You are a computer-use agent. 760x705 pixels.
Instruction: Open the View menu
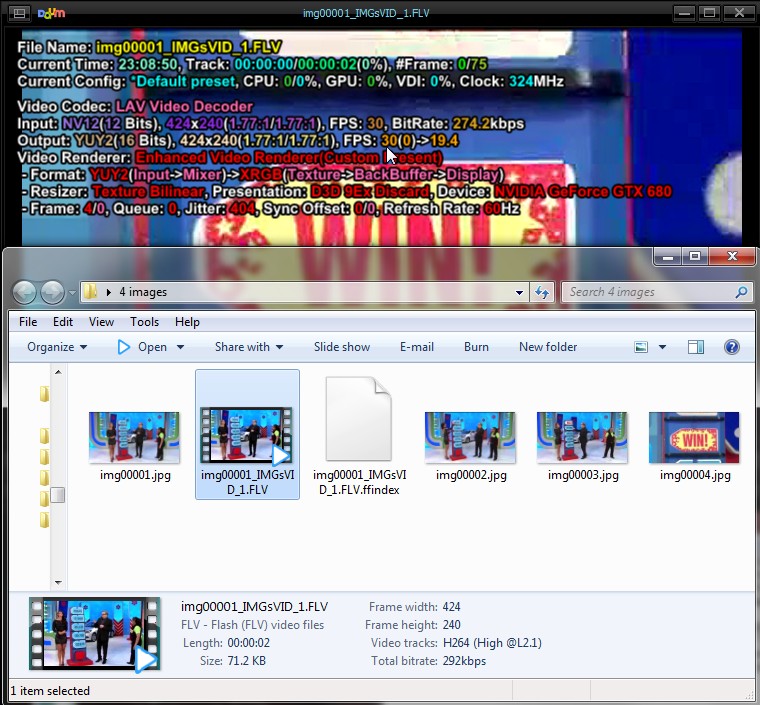pyautogui.click(x=101, y=322)
